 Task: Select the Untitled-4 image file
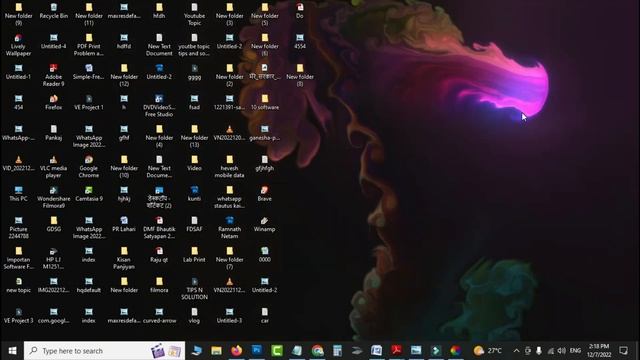point(53,42)
